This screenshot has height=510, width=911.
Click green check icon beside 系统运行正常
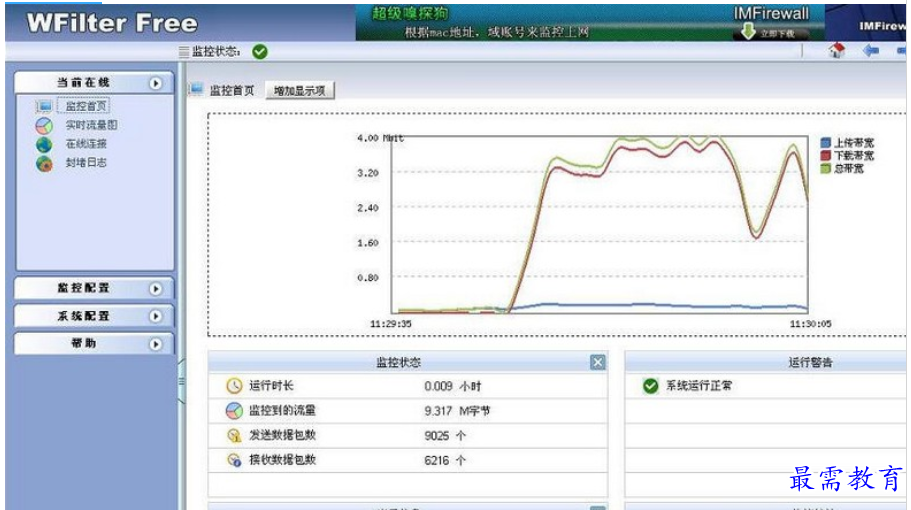tap(651, 386)
